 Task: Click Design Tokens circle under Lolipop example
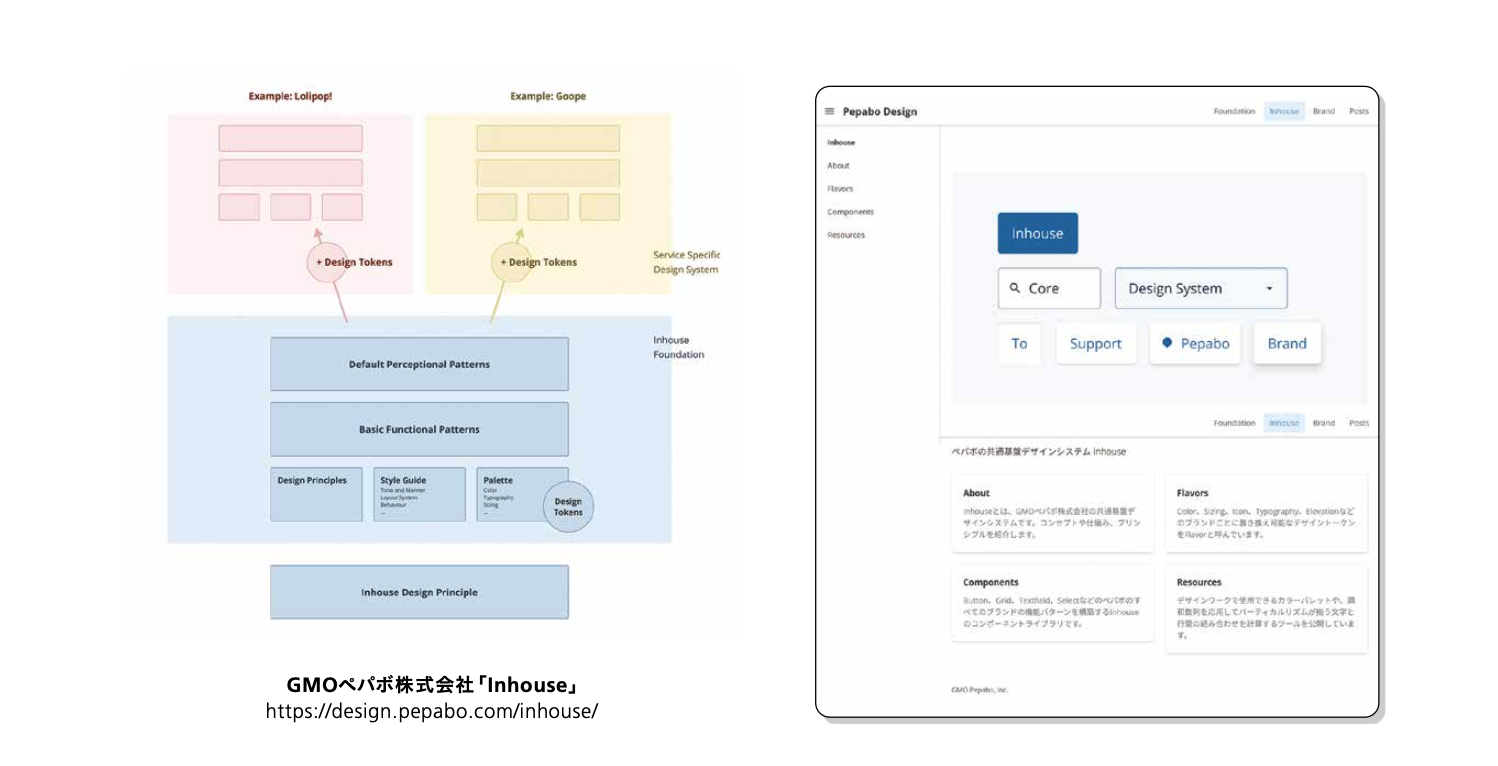[326, 262]
